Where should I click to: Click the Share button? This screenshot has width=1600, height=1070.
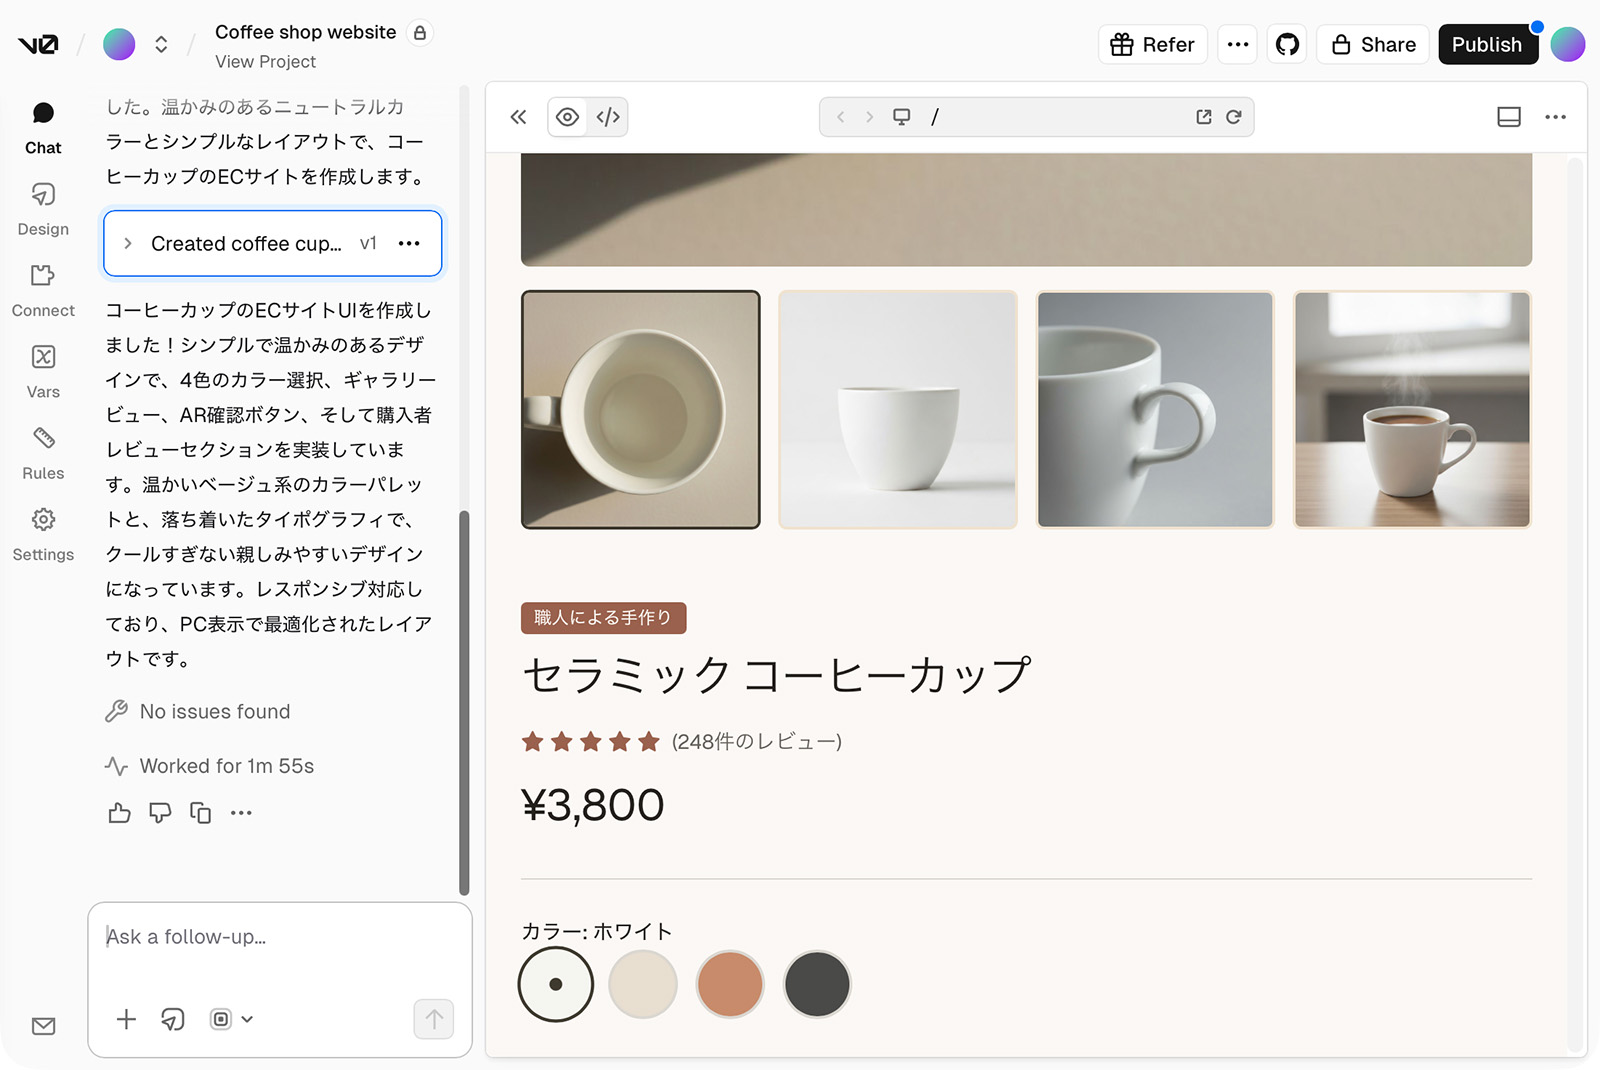click(1373, 44)
